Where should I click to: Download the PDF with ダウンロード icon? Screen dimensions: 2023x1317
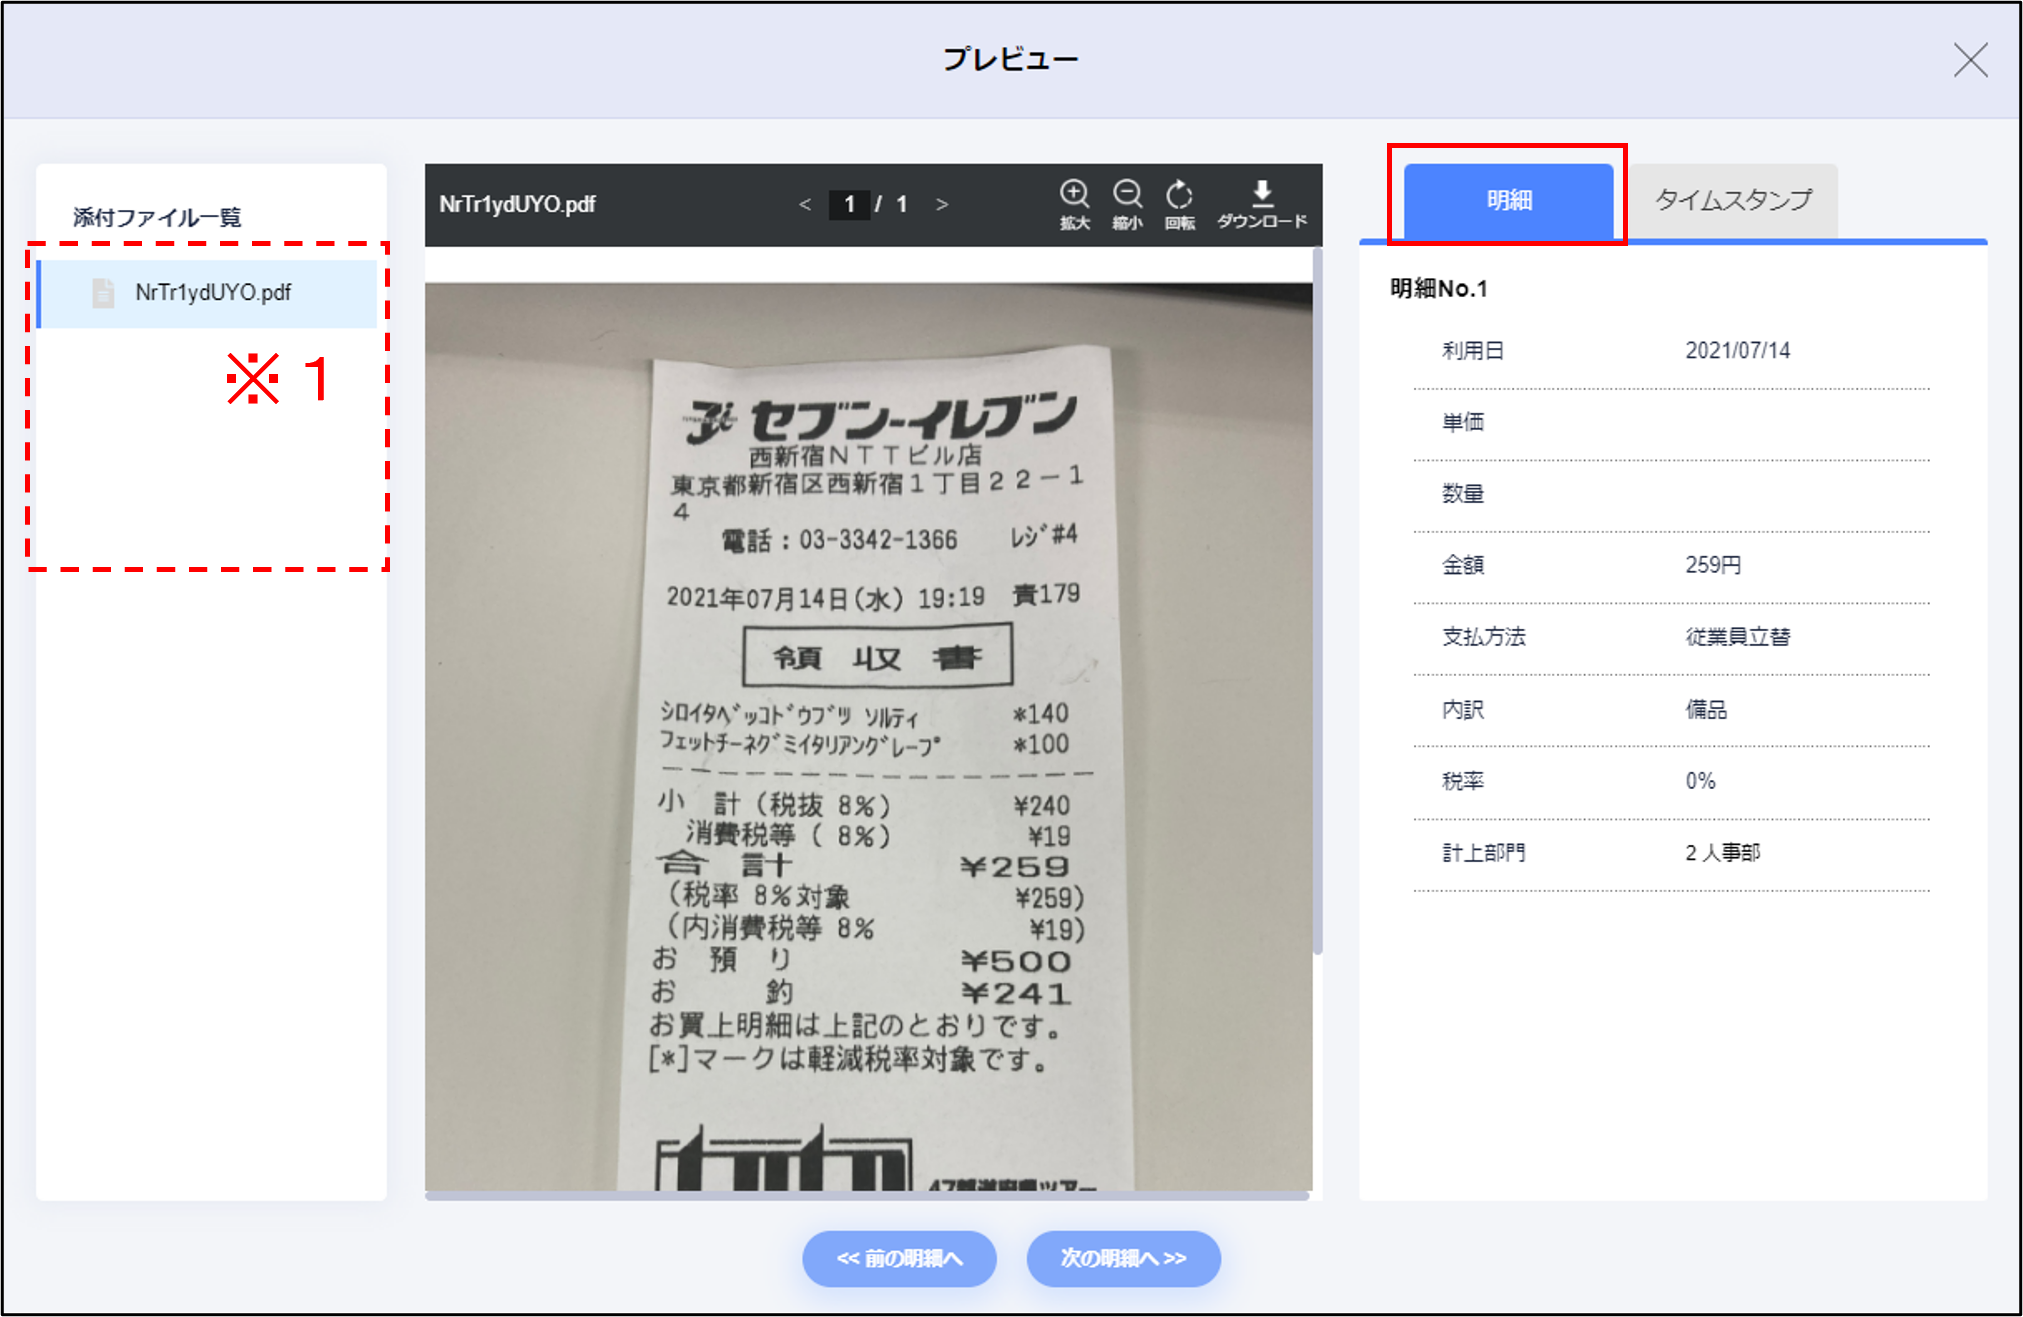[x=1262, y=204]
